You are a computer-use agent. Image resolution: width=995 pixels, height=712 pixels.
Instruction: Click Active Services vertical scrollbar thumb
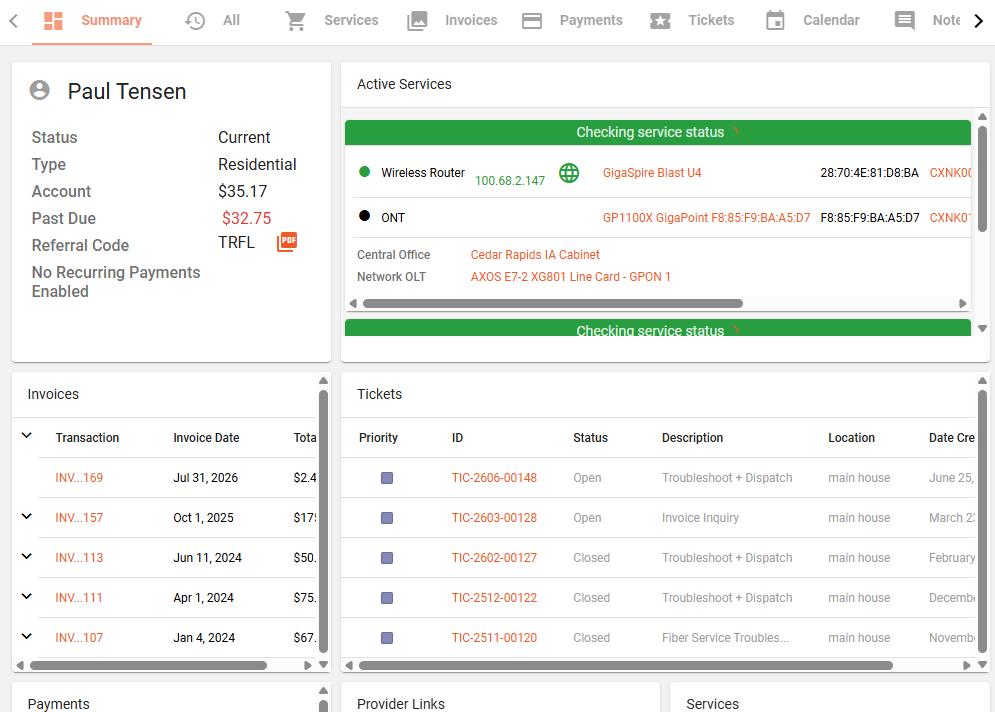[x=982, y=179]
